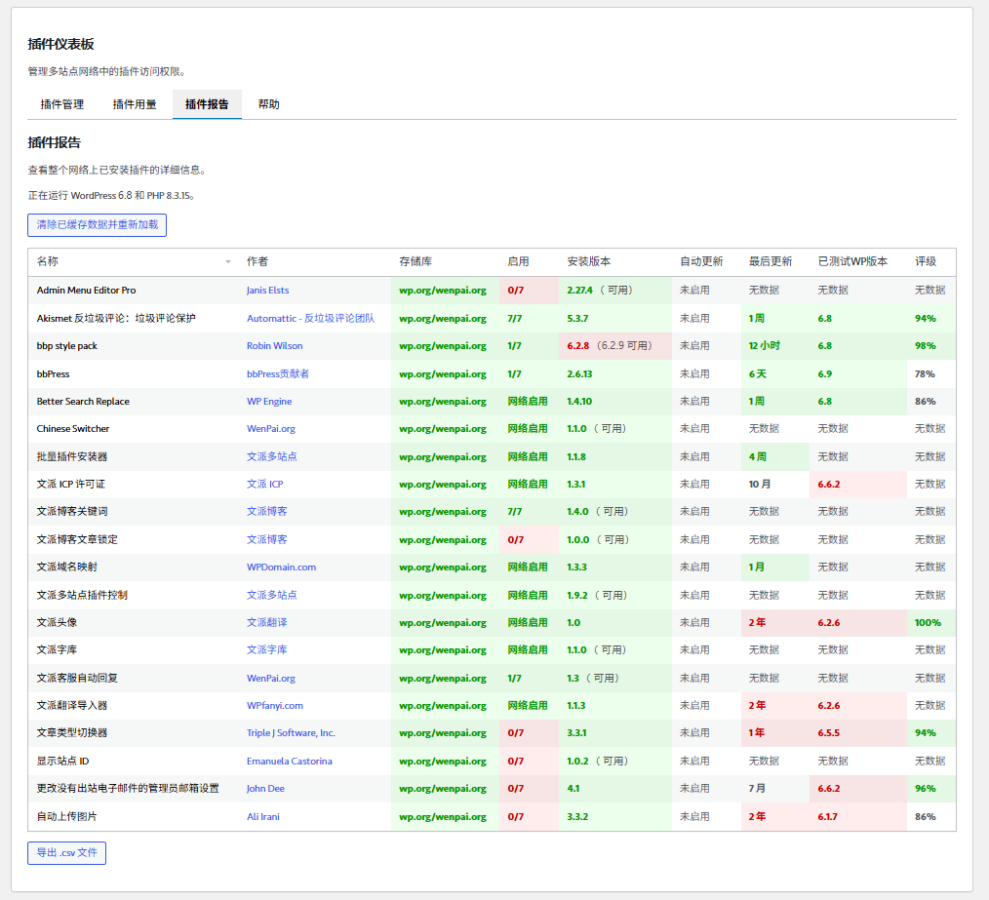The image size is (989, 900).
Task: Open the Robin Wilson author link
Action: click(275, 346)
